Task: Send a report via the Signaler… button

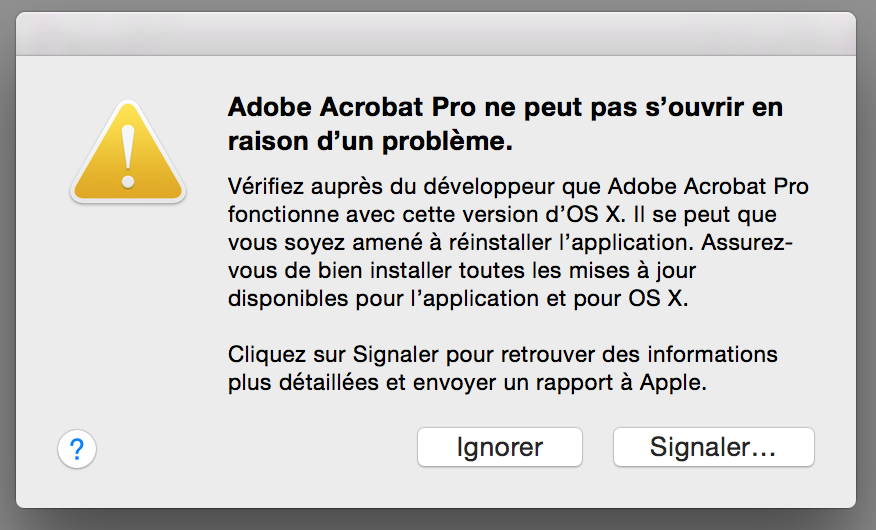Action: (713, 447)
